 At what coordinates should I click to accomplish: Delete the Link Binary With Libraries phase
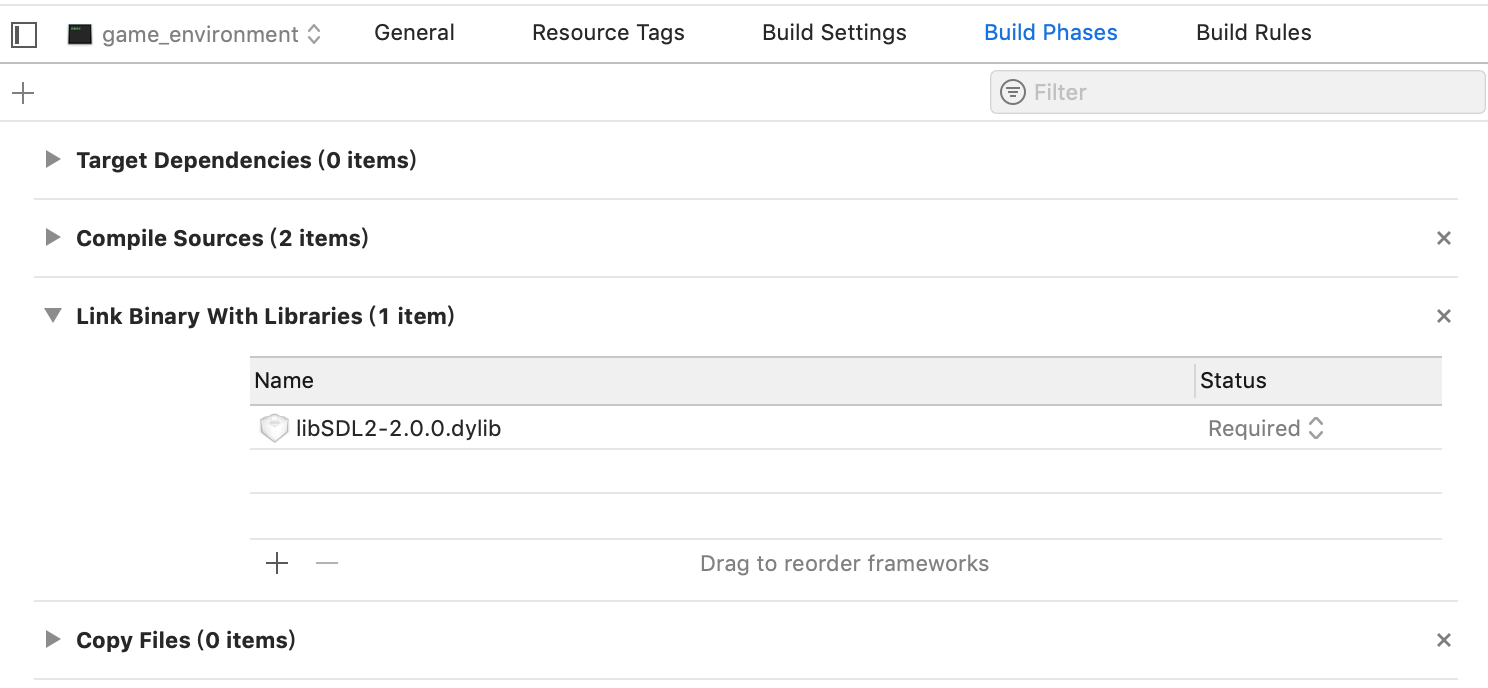(x=1443, y=317)
